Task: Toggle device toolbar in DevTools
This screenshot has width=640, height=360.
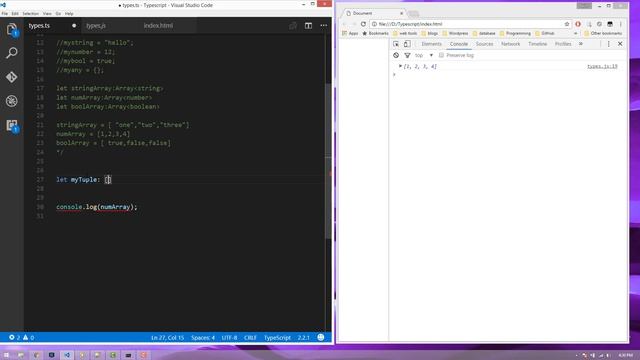Action: [407, 44]
